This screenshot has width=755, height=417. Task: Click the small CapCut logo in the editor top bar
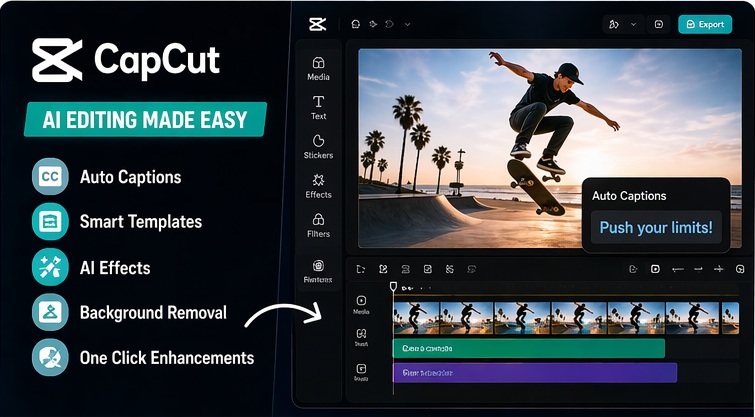coord(318,24)
